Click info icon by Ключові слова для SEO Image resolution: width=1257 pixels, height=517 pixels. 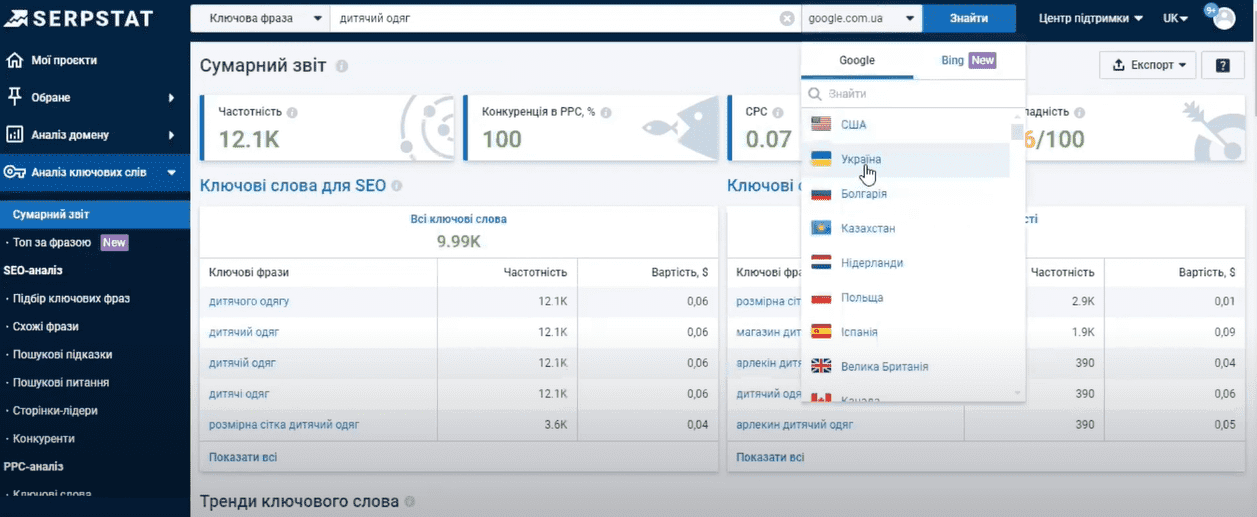click(397, 186)
